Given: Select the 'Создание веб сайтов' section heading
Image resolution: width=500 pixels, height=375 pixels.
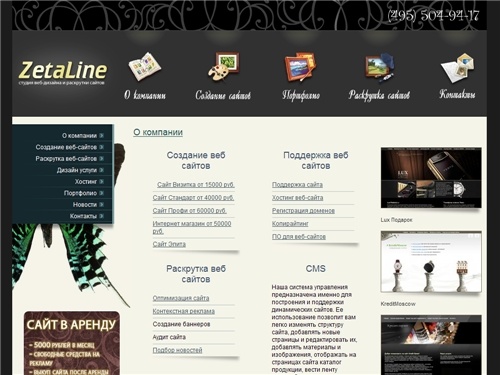Looking at the screenshot, I should point(196,160).
